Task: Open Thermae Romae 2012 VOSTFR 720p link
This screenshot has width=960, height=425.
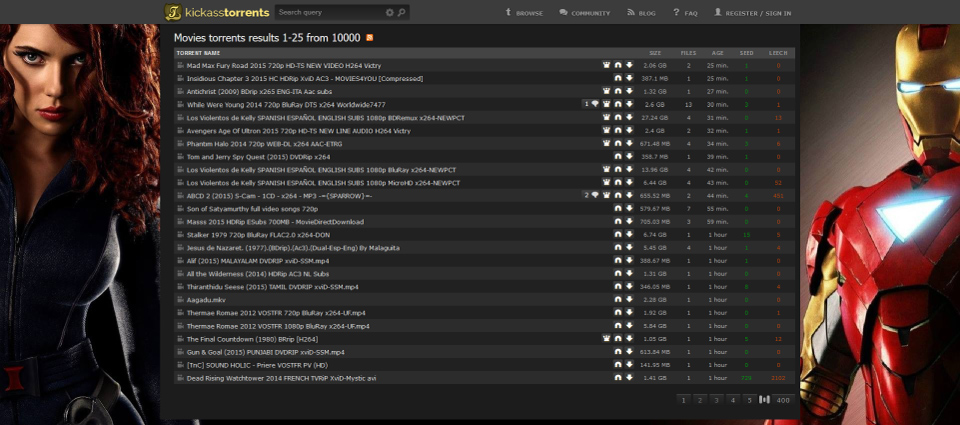Action: (x=276, y=313)
